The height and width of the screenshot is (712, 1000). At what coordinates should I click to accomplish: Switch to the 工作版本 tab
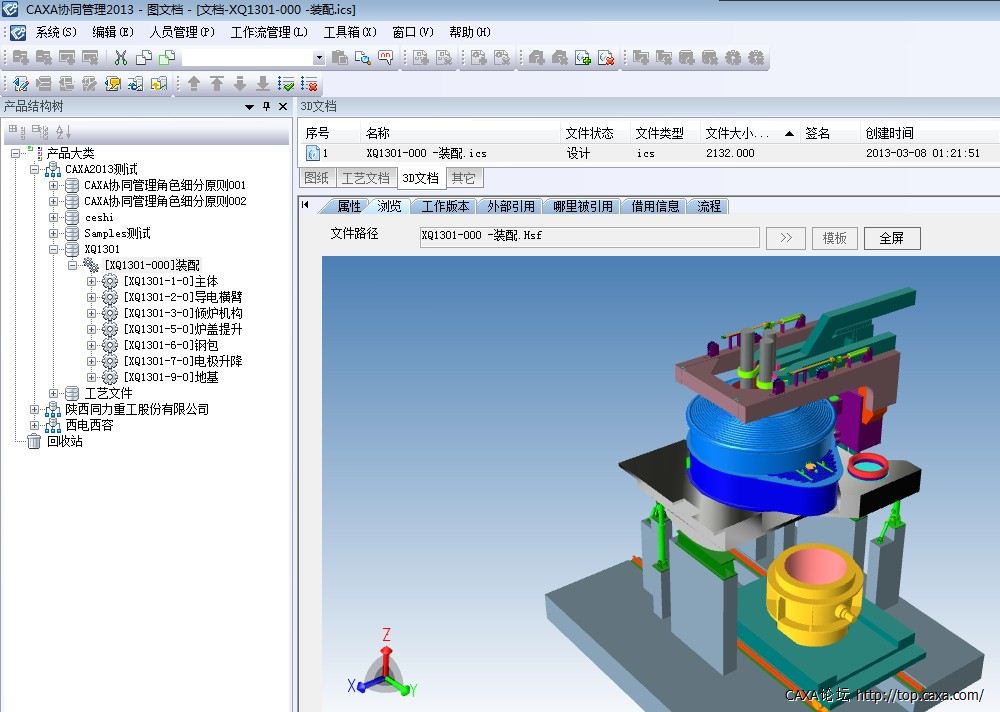coord(444,206)
